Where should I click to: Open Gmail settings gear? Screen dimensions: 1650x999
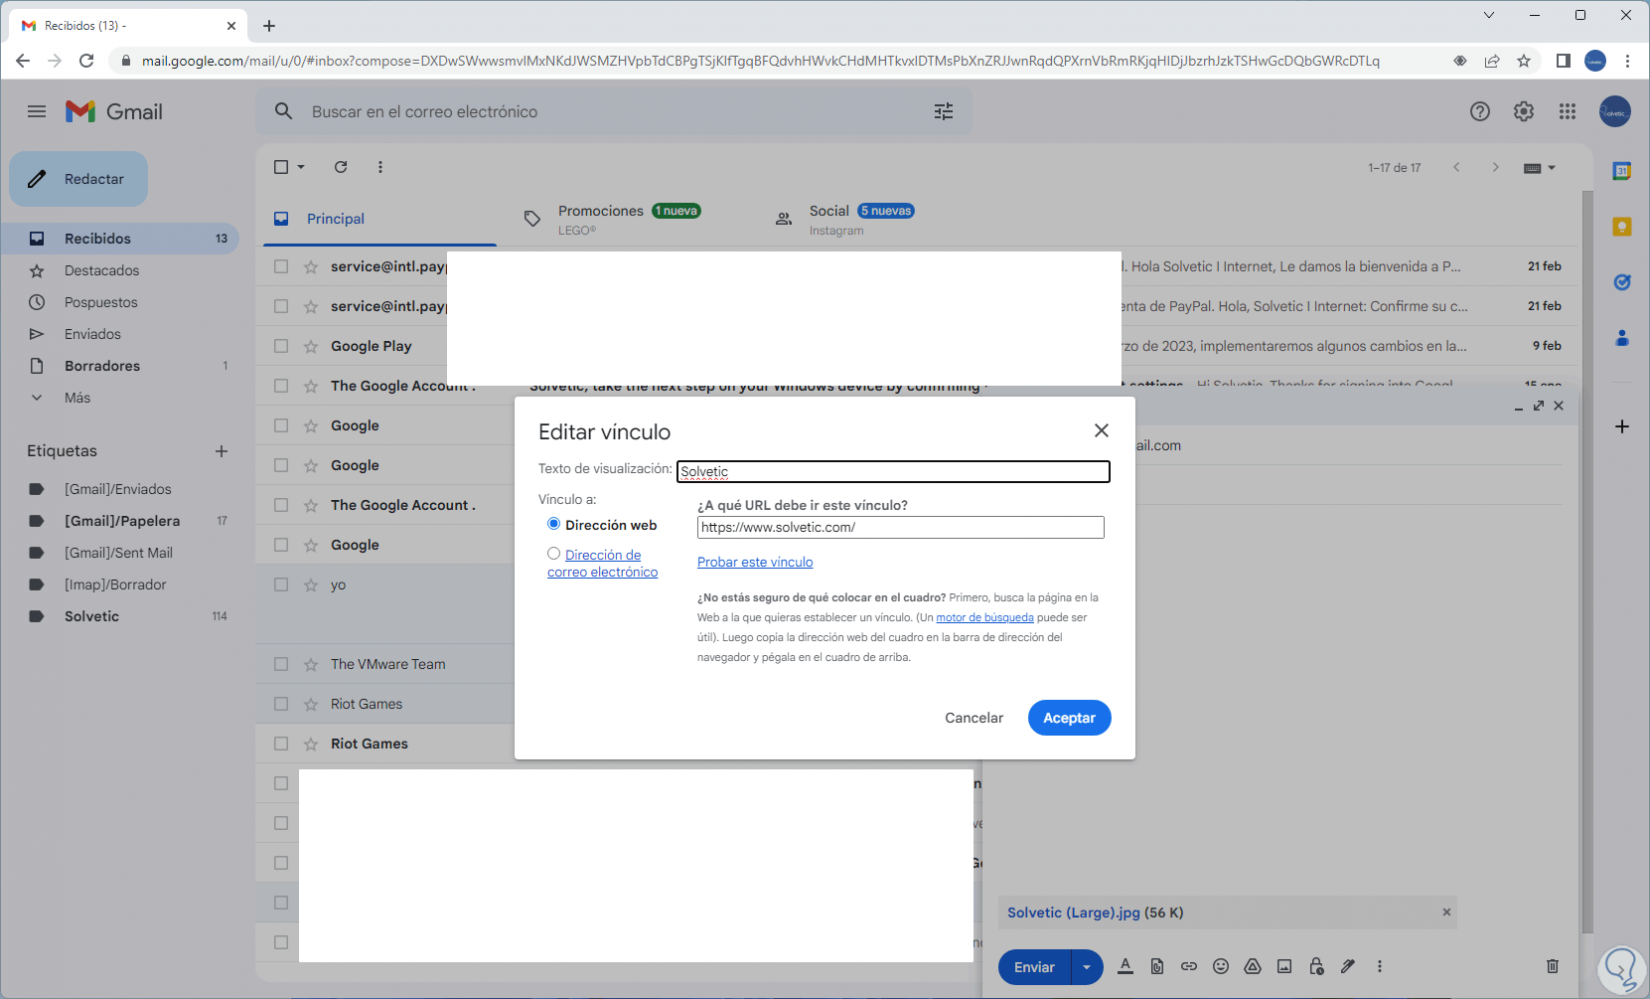tap(1523, 111)
